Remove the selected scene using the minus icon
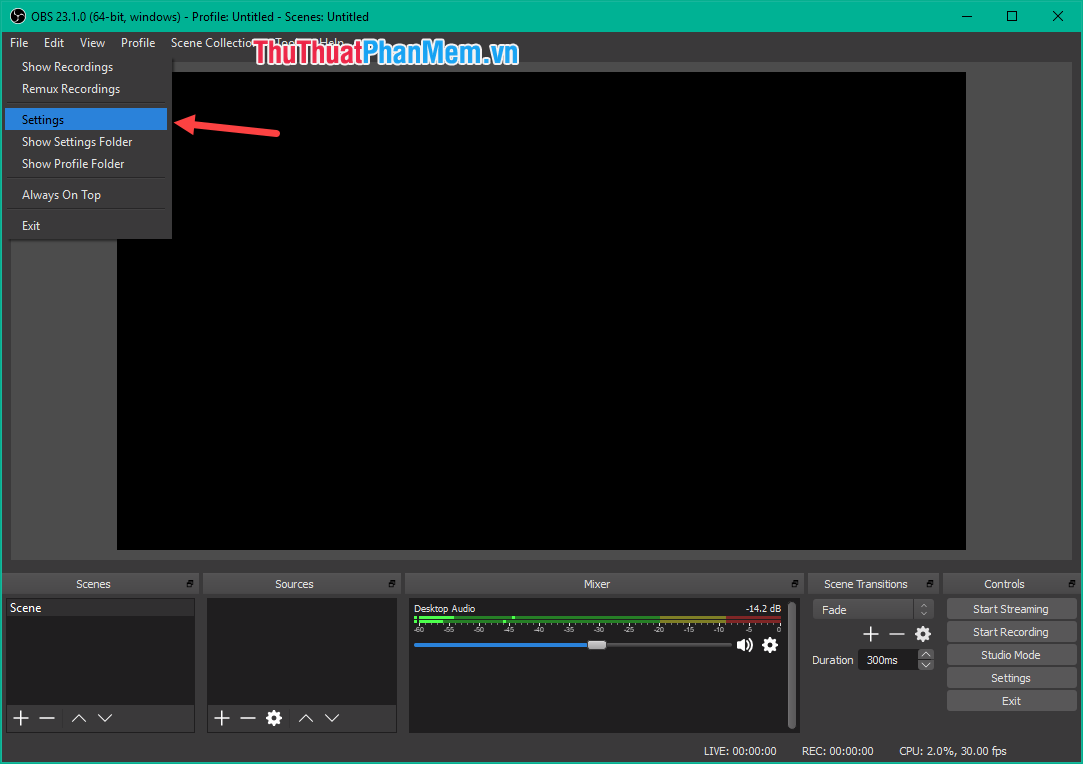Screen dimensions: 1083x764 pyautogui.click(x=46, y=717)
